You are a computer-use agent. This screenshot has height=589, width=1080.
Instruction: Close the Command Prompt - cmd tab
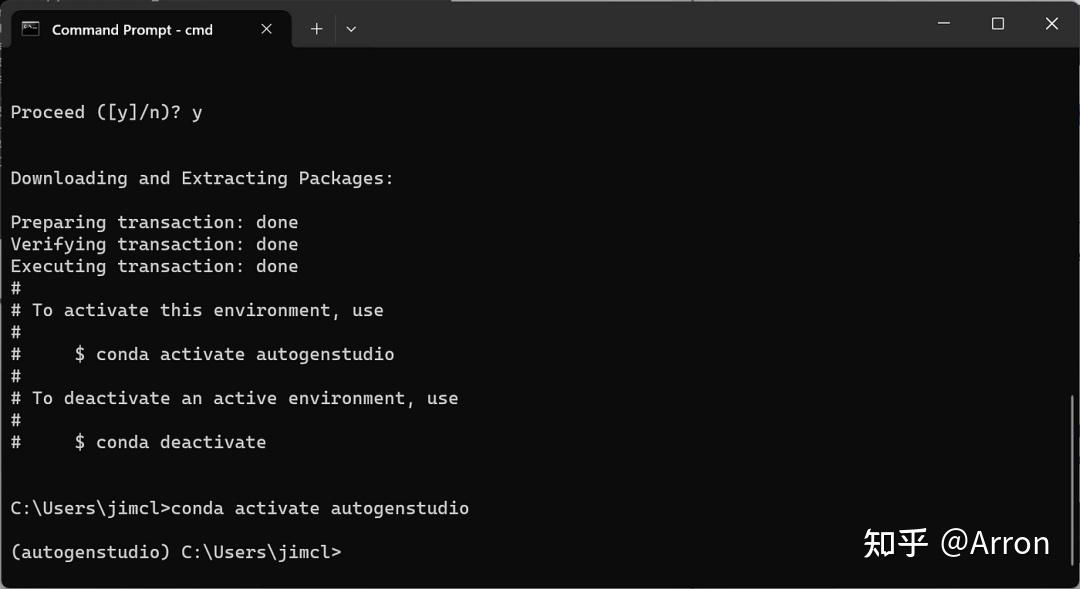pos(266,29)
